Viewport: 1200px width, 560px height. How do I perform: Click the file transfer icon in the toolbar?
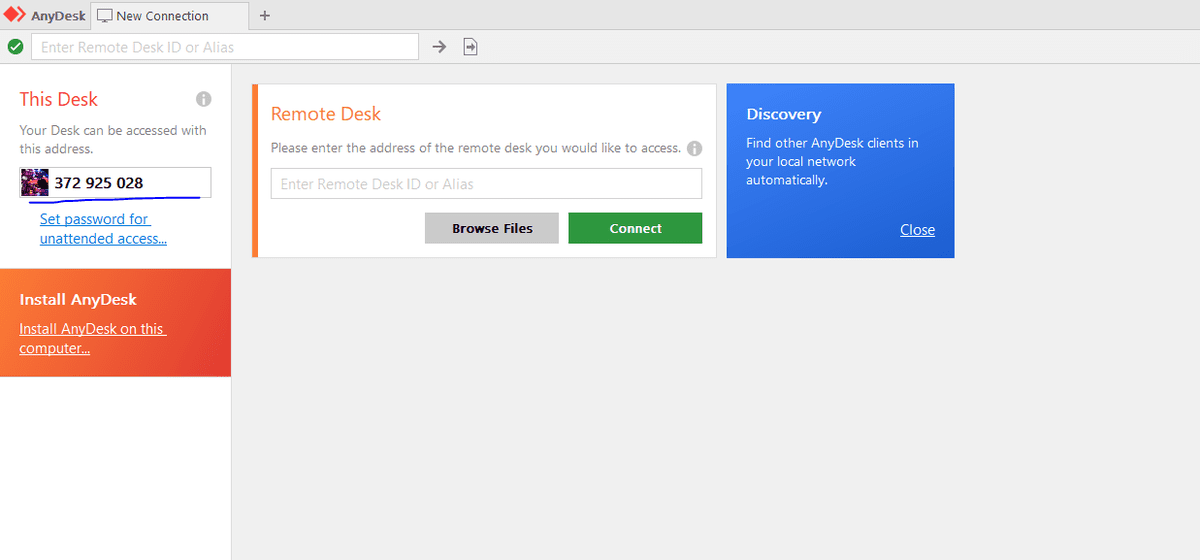471,47
